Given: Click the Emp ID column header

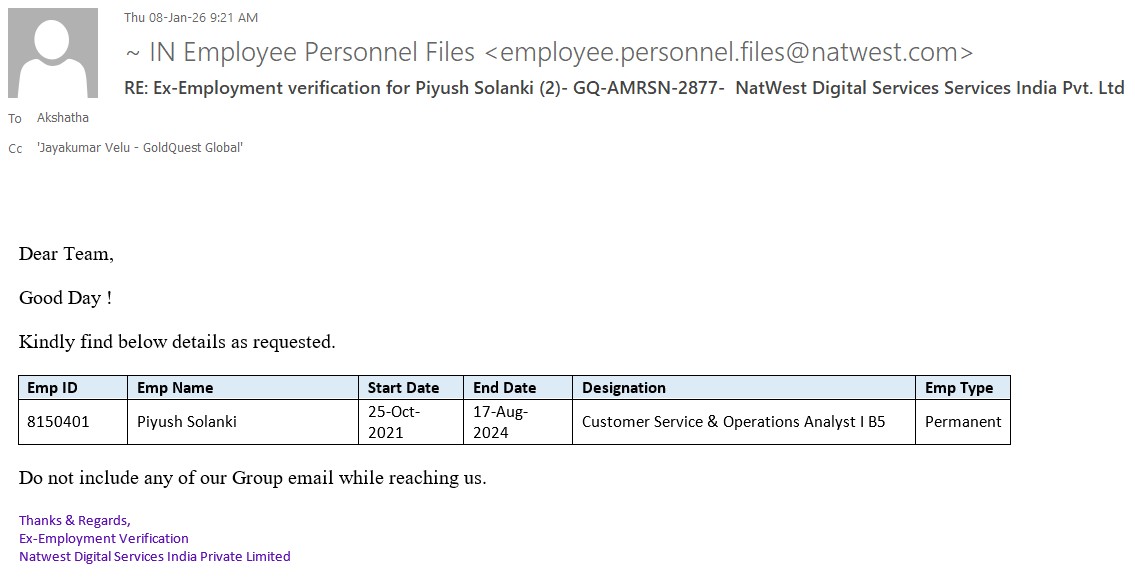Looking at the screenshot, I should pyautogui.click(x=52, y=387).
